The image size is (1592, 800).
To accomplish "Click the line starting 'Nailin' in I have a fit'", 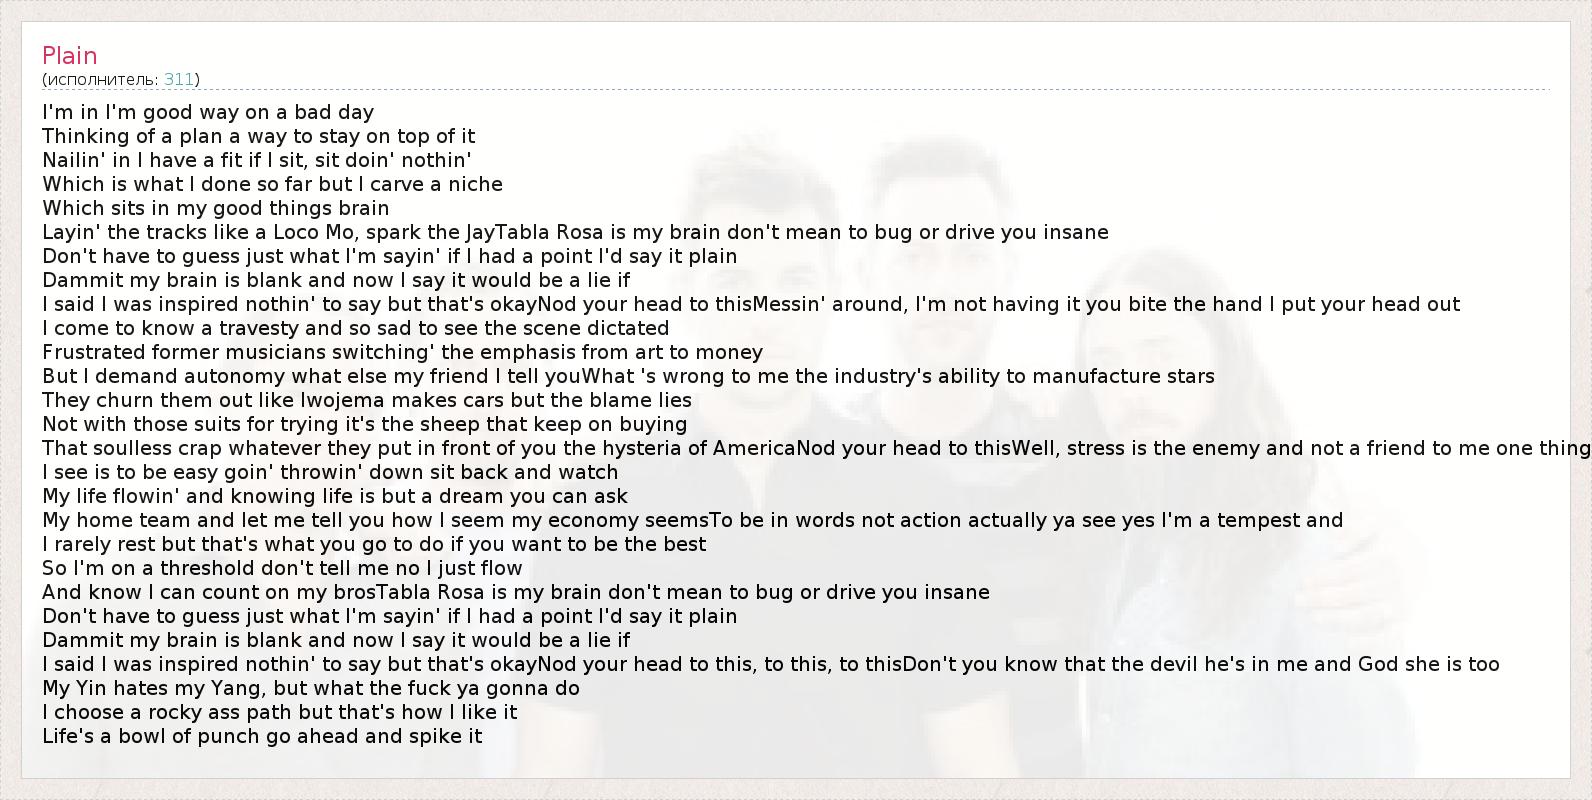I will [x=256, y=160].
